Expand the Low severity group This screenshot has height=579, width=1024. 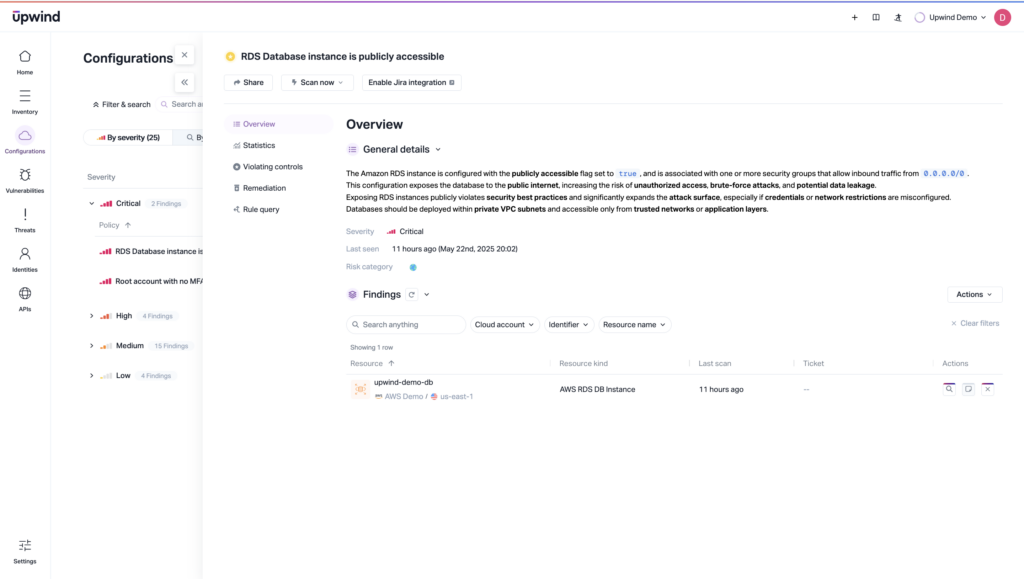(x=91, y=376)
